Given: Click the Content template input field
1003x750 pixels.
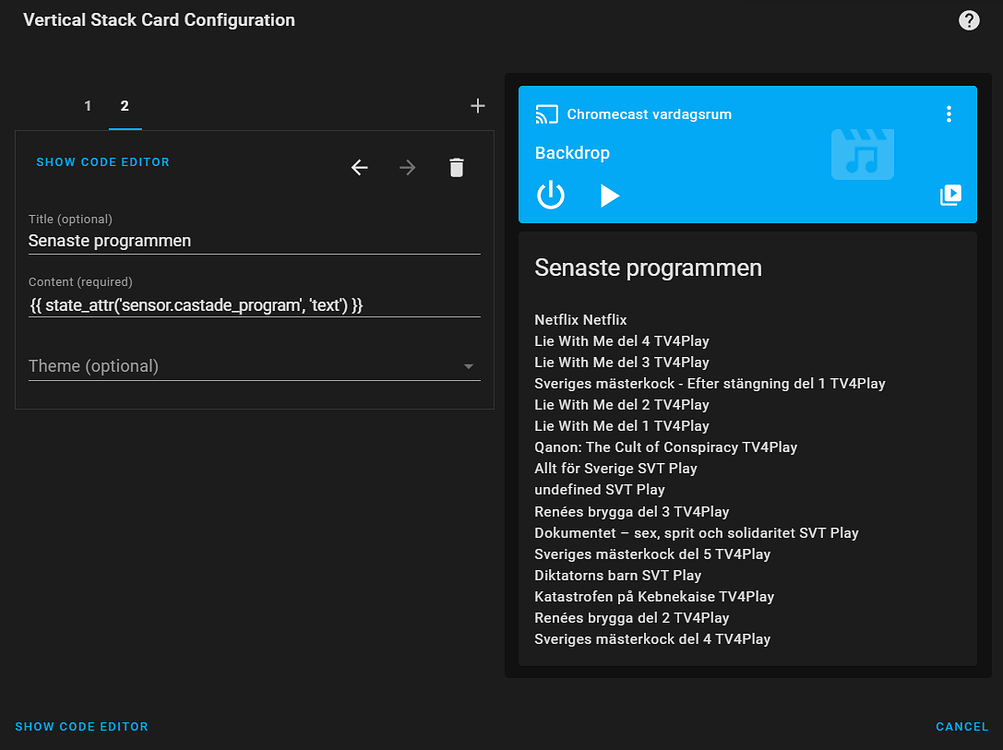Looking at the screenshot, I should (254, 304).
